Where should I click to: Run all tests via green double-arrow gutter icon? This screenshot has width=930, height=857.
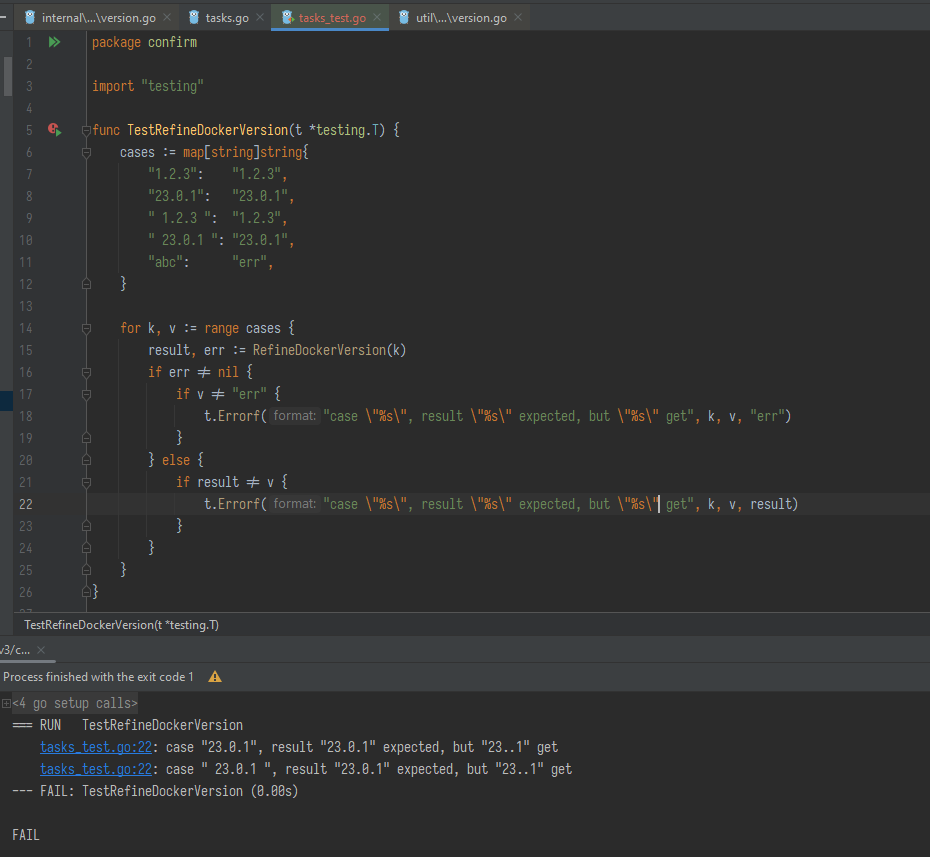point(55,42)
